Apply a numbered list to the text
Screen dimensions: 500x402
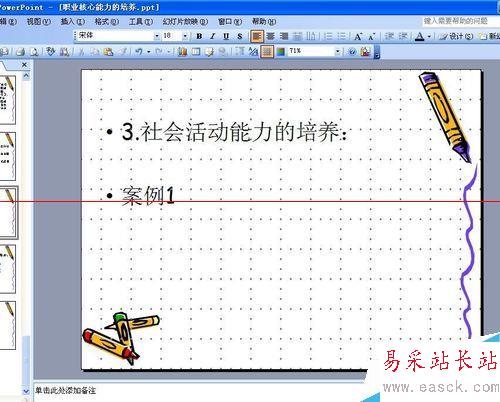pos(328,36)
